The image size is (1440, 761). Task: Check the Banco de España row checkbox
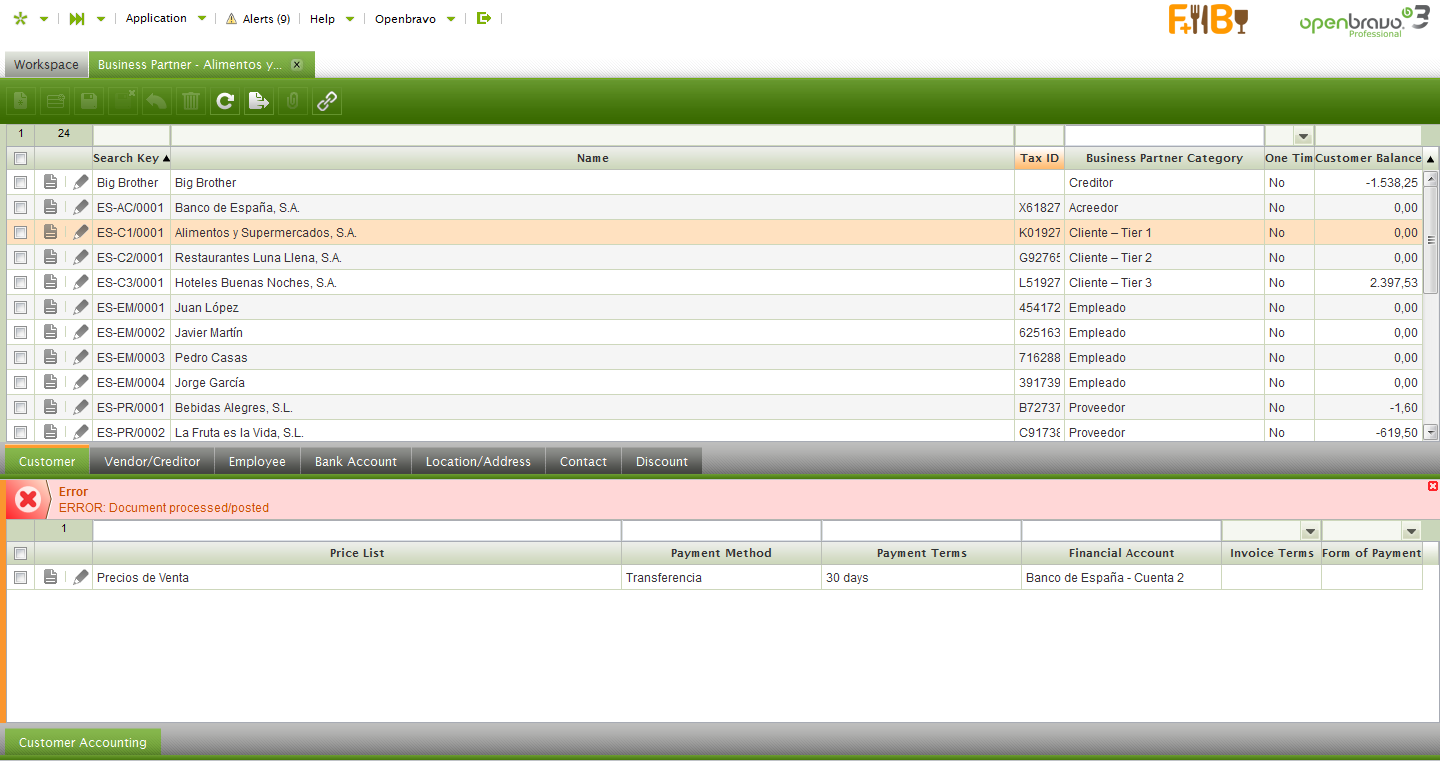20,208
